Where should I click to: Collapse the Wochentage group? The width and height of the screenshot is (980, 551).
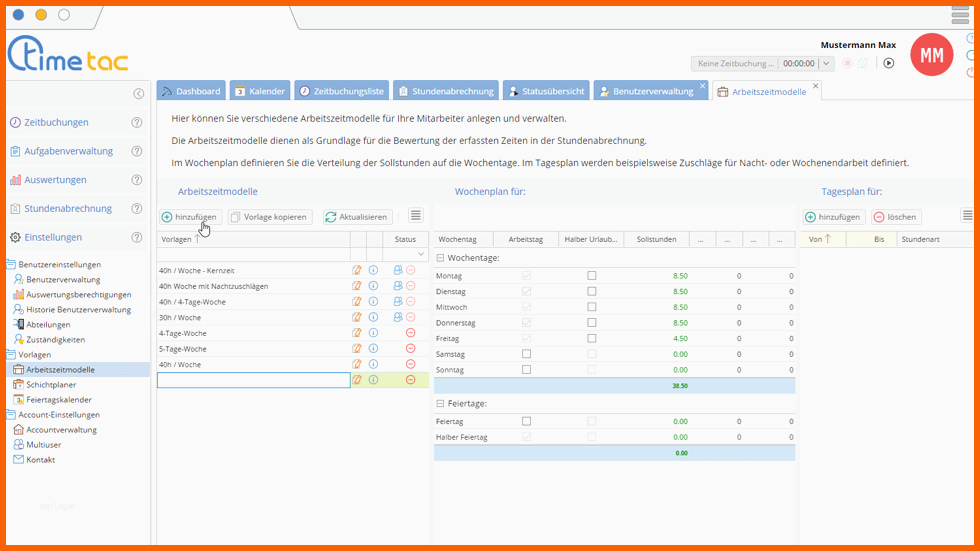[x=440, y=257]
